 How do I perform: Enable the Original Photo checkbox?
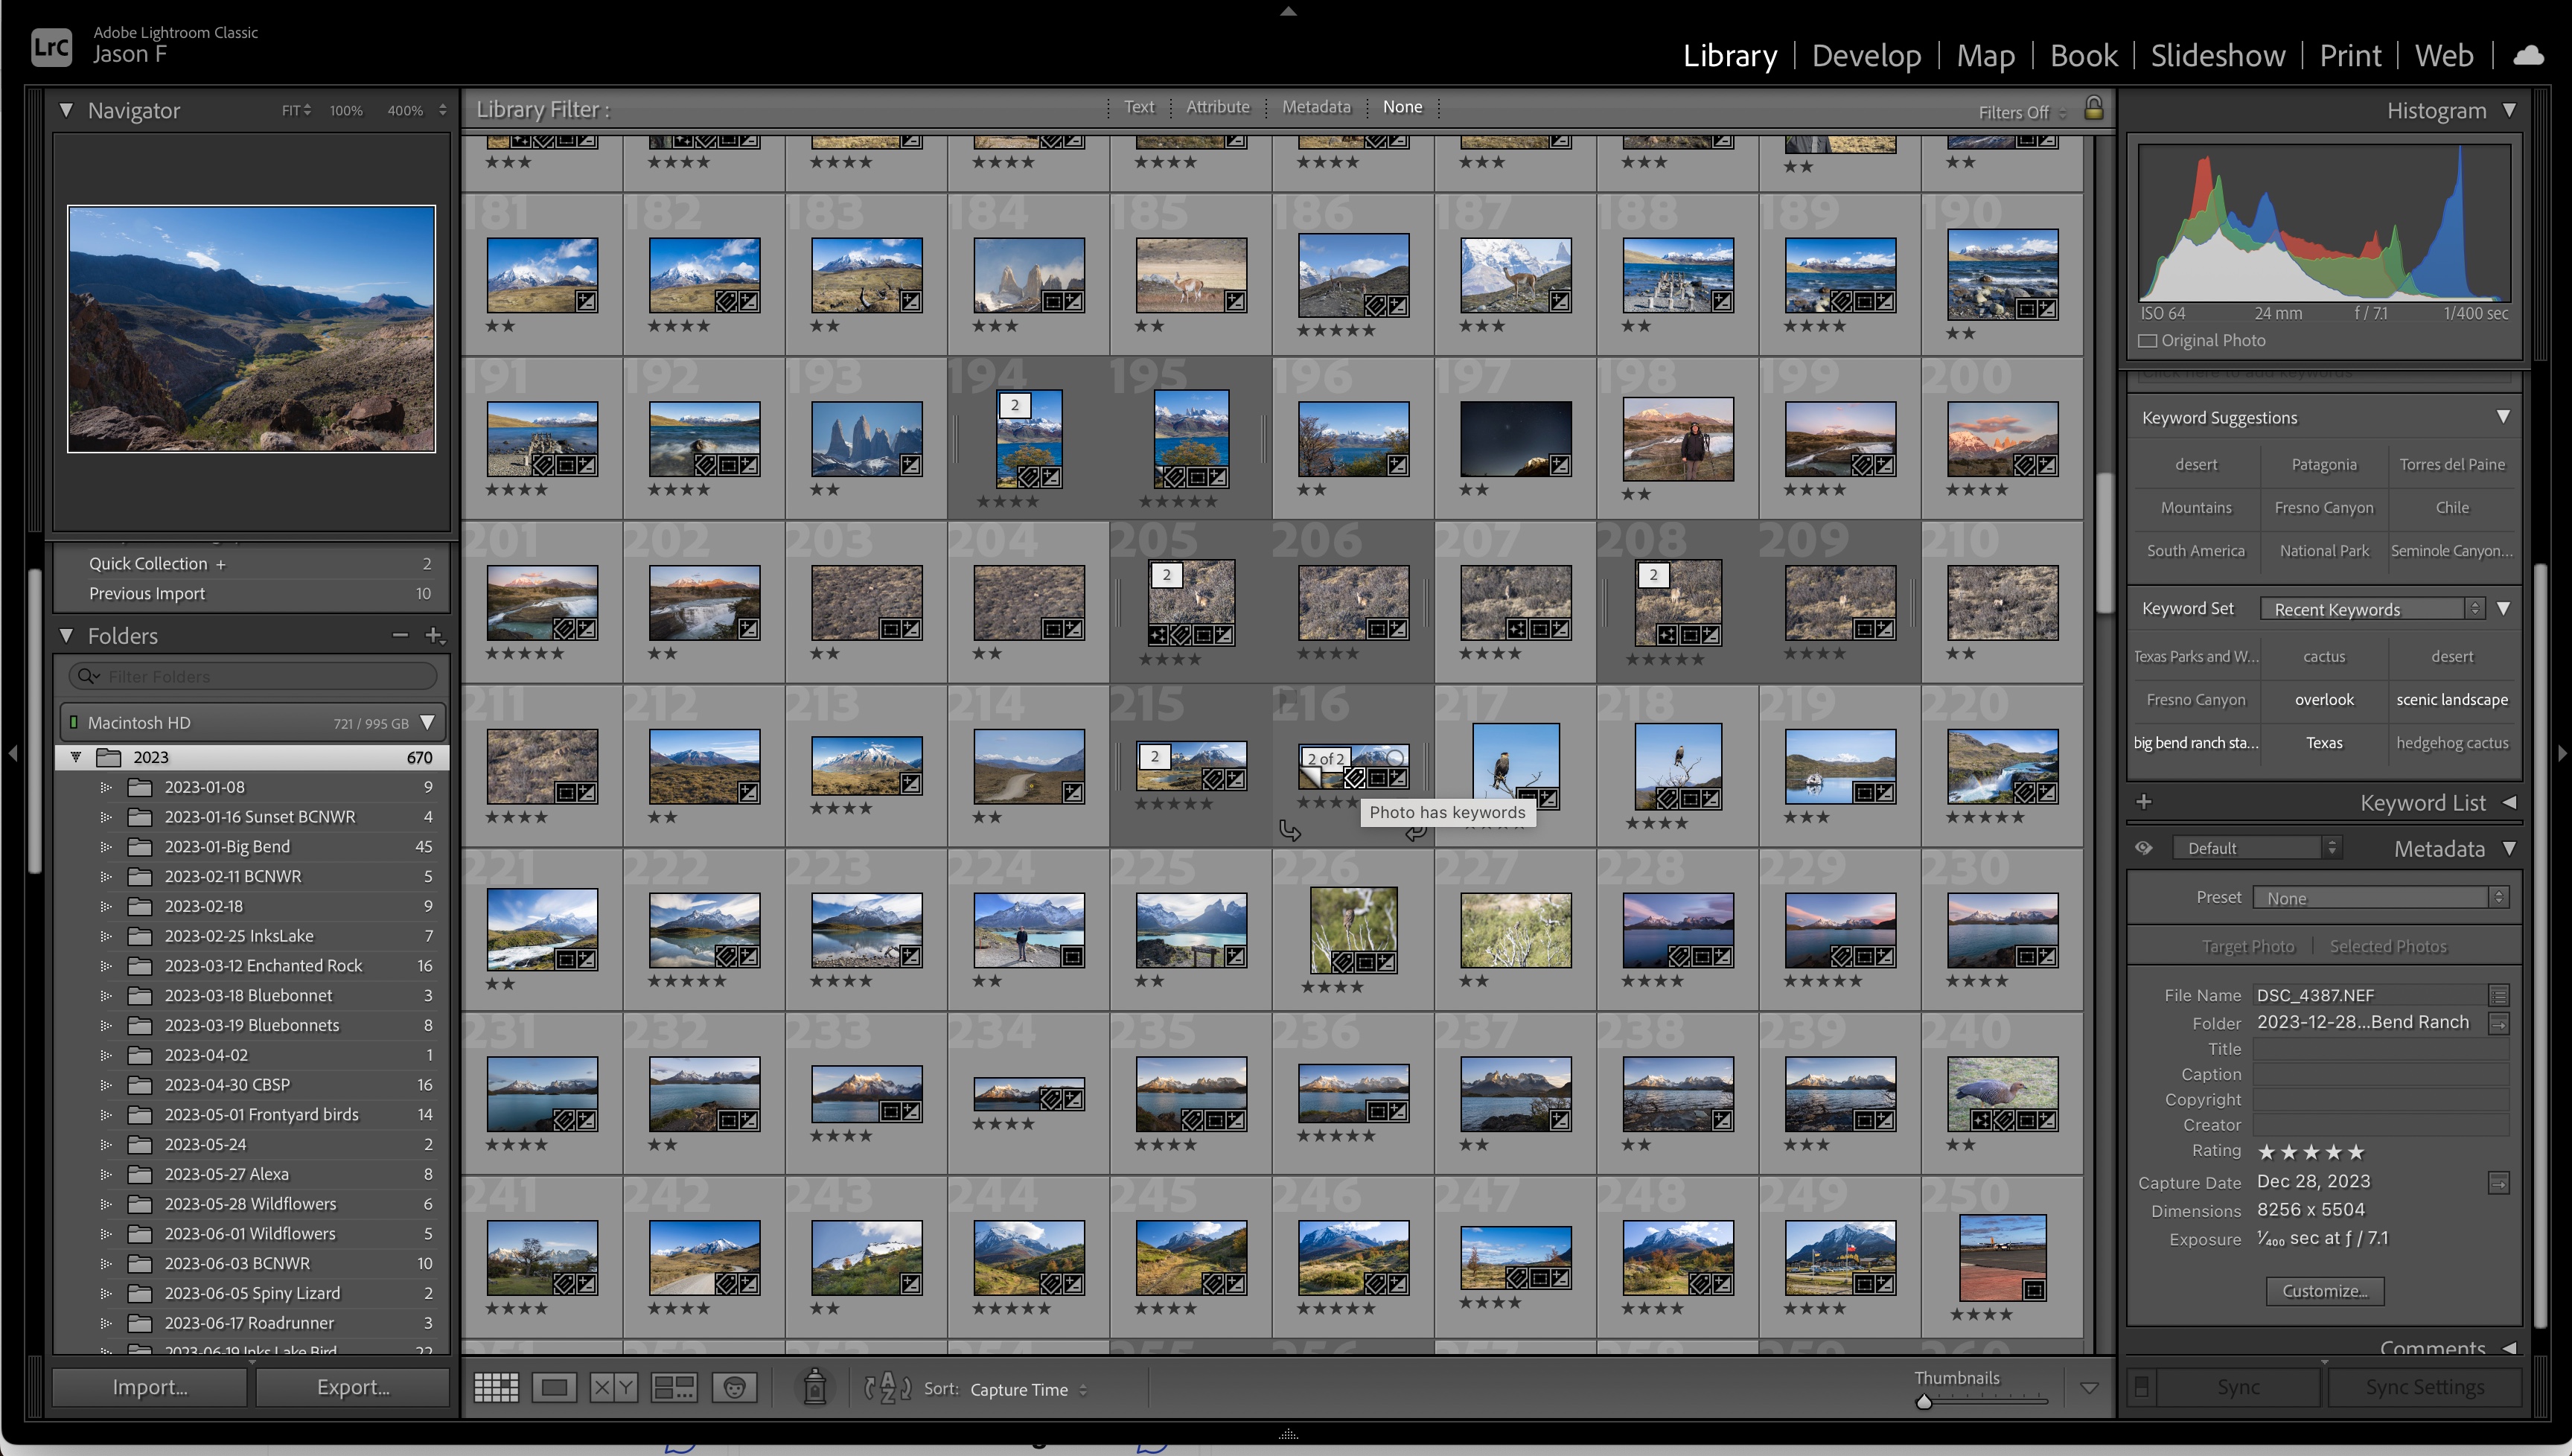pyautogui.click(x=2147, y=341)
